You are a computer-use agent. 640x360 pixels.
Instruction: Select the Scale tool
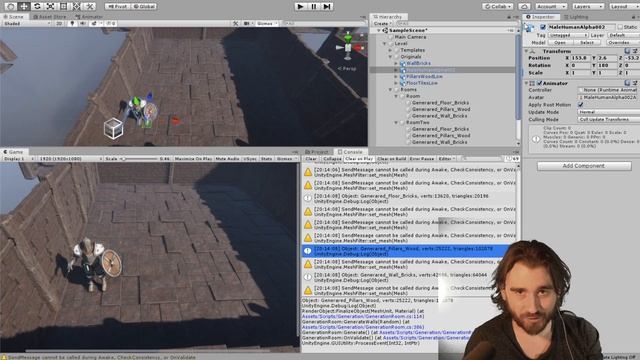50,6
